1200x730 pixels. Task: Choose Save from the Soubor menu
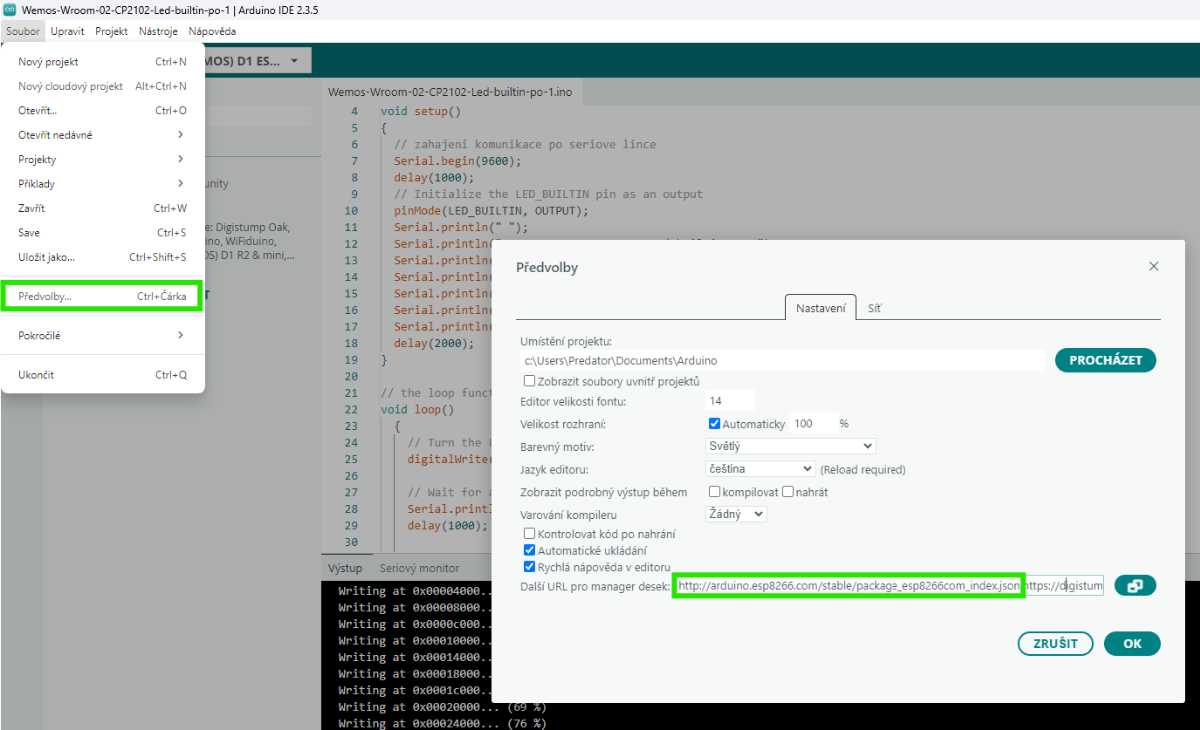(103, 232)
